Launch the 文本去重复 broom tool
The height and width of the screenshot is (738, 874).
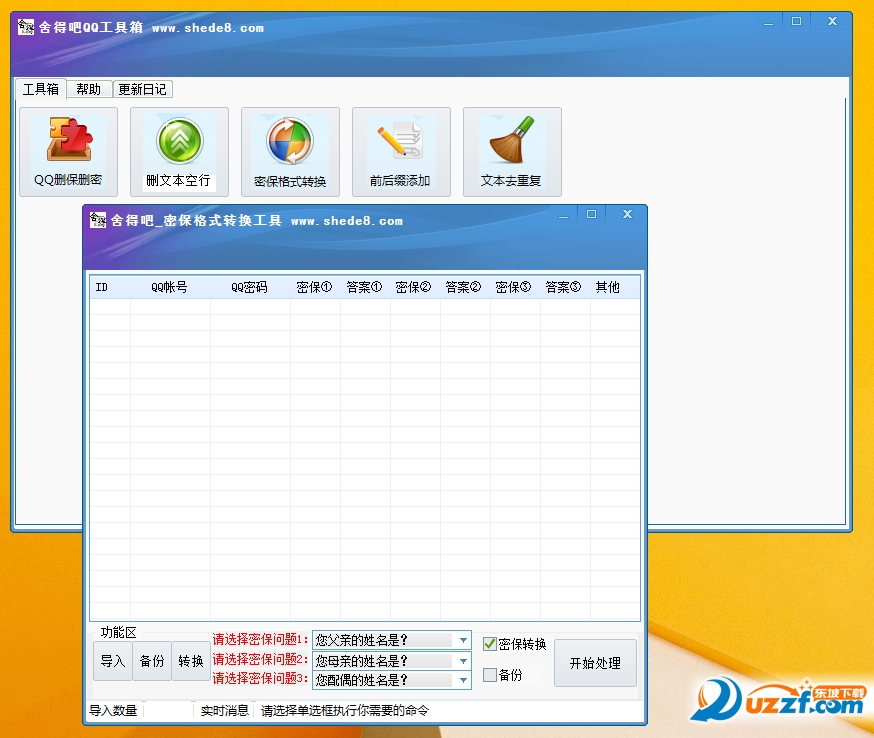pyautogui.click(x=512, y=152)
